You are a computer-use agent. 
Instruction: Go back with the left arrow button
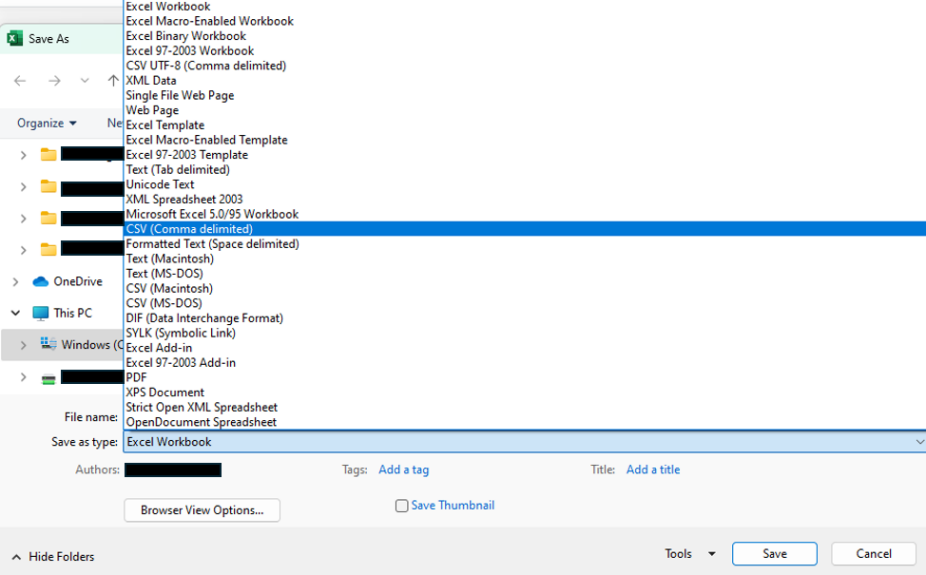[20, 81]
